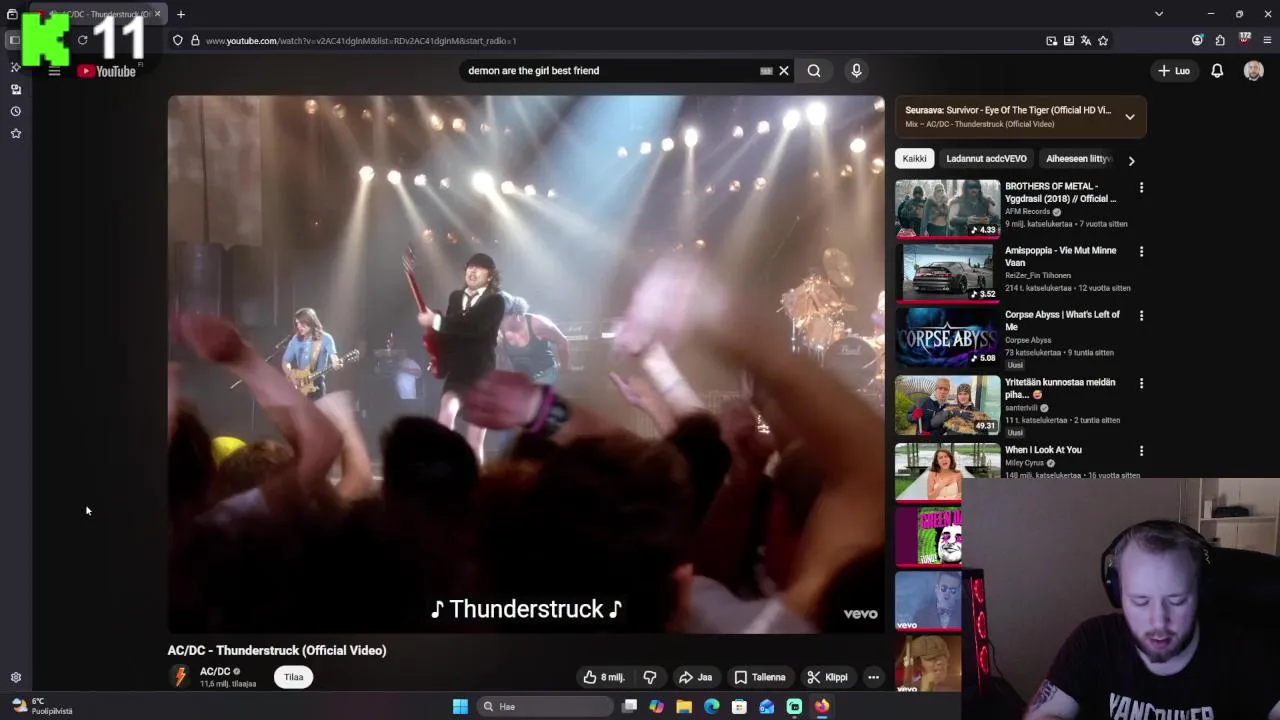
Task: Click the taskbar Hae search box
Action: 545,706
